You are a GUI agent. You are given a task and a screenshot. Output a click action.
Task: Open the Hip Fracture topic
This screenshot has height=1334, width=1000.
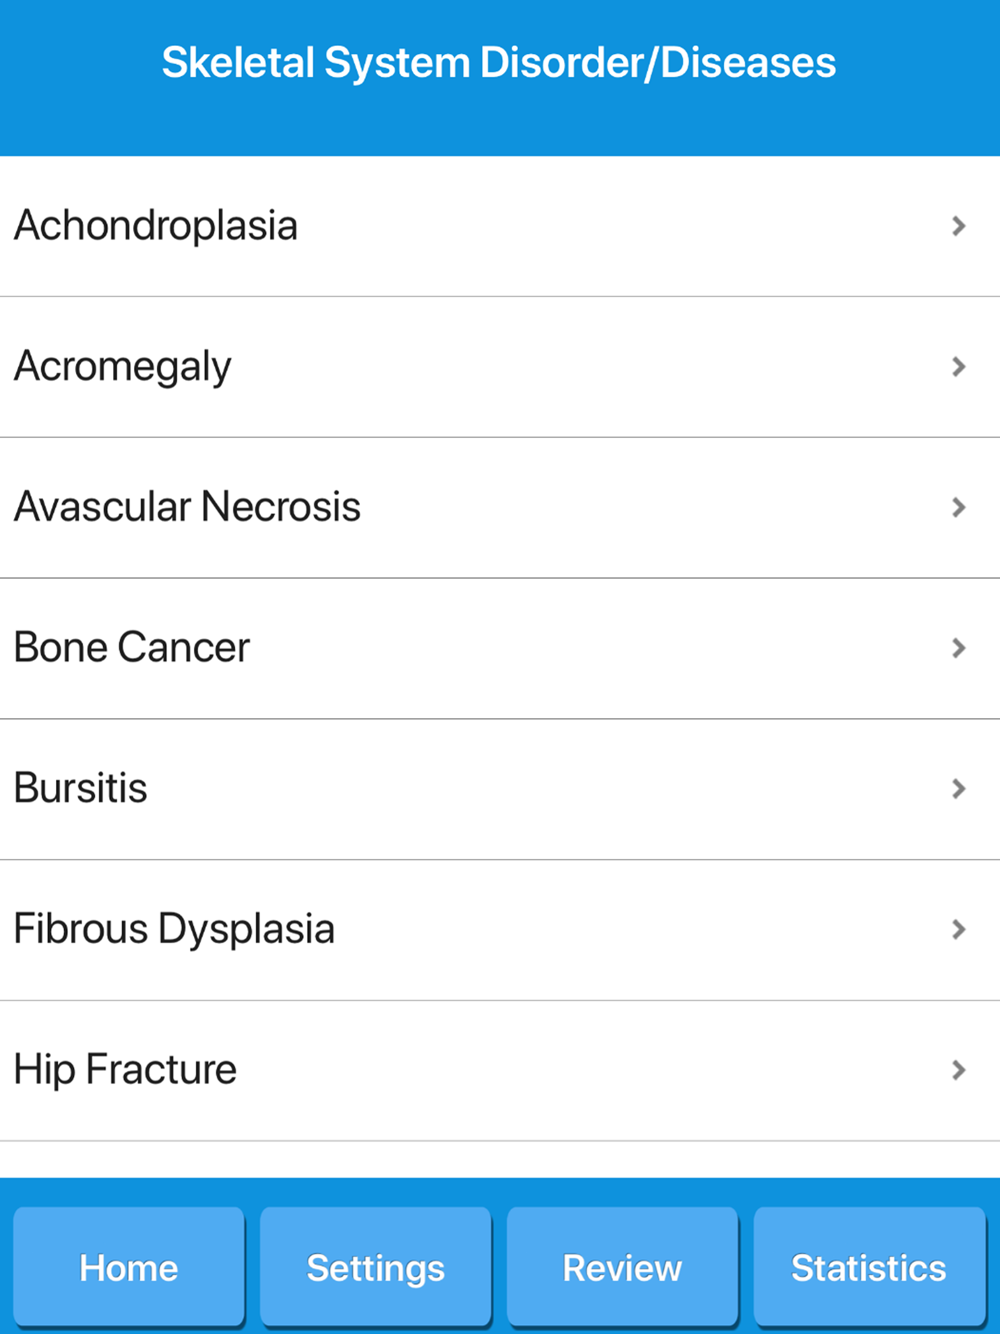point(125,1071)
